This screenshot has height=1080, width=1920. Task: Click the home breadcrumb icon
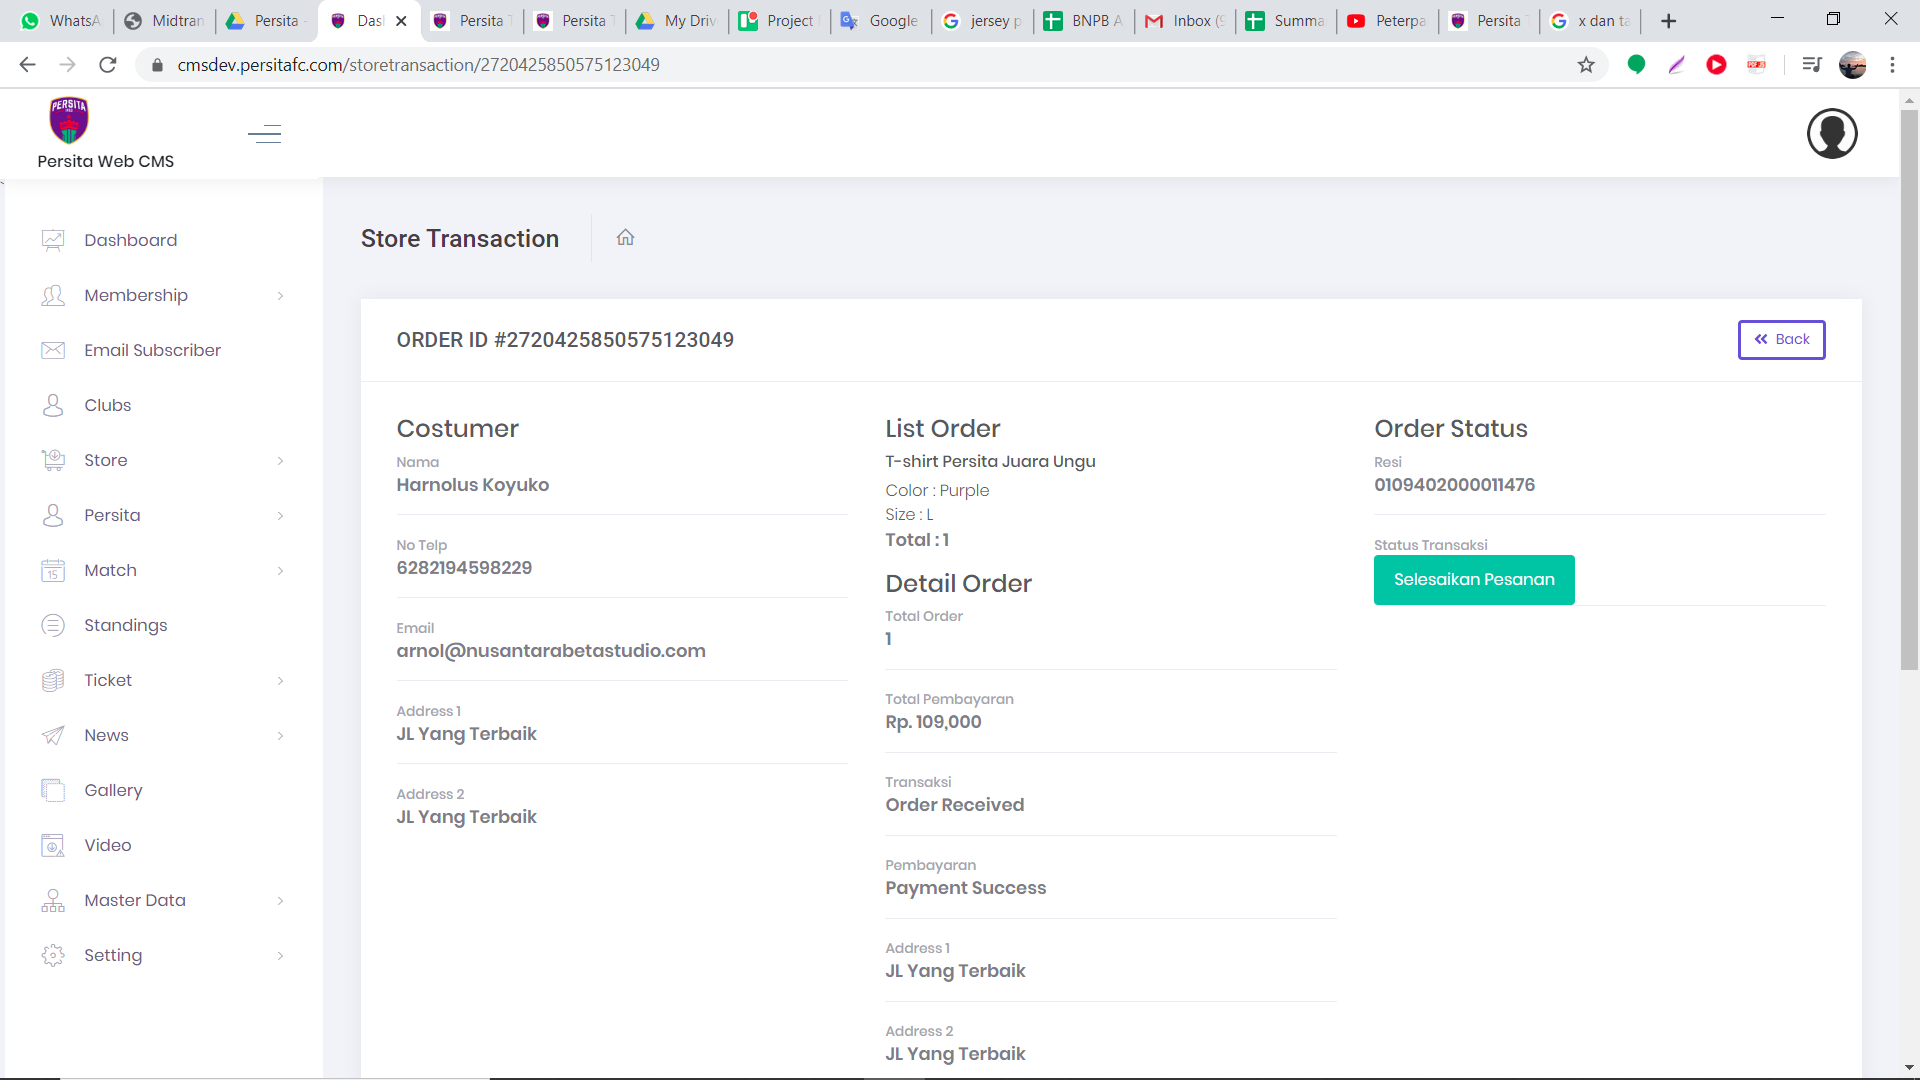(x=625, y=238)
